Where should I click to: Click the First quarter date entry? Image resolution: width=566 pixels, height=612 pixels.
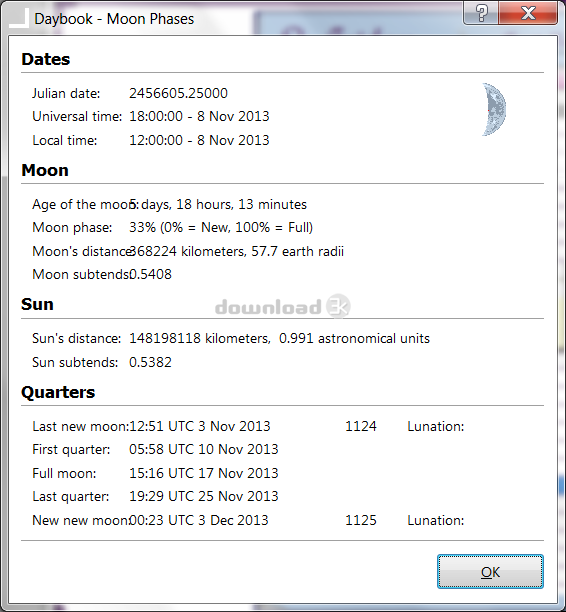[203, 449]
